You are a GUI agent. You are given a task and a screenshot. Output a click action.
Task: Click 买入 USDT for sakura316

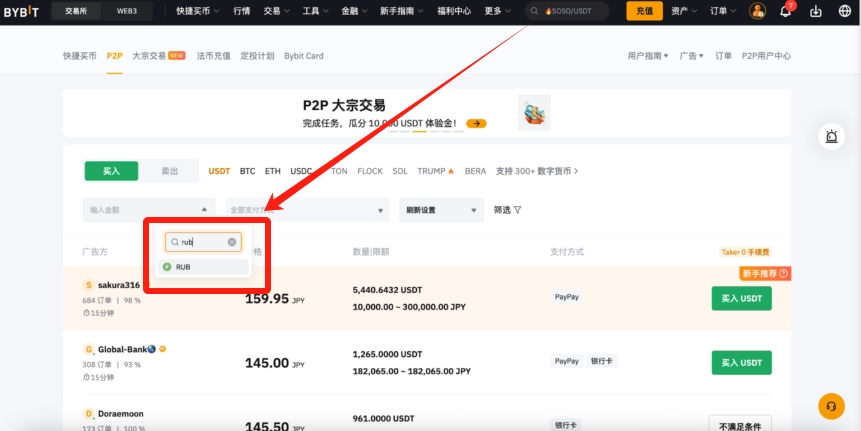742,298
